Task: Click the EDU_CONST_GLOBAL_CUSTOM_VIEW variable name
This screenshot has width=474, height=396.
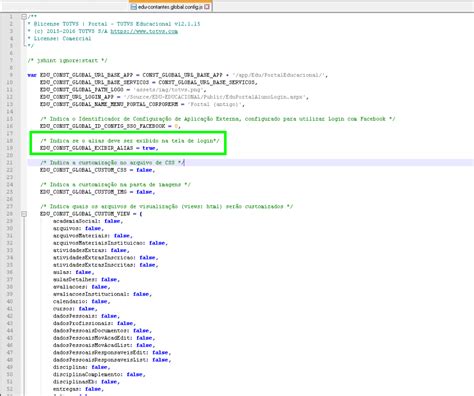Action: coord(85,214)
